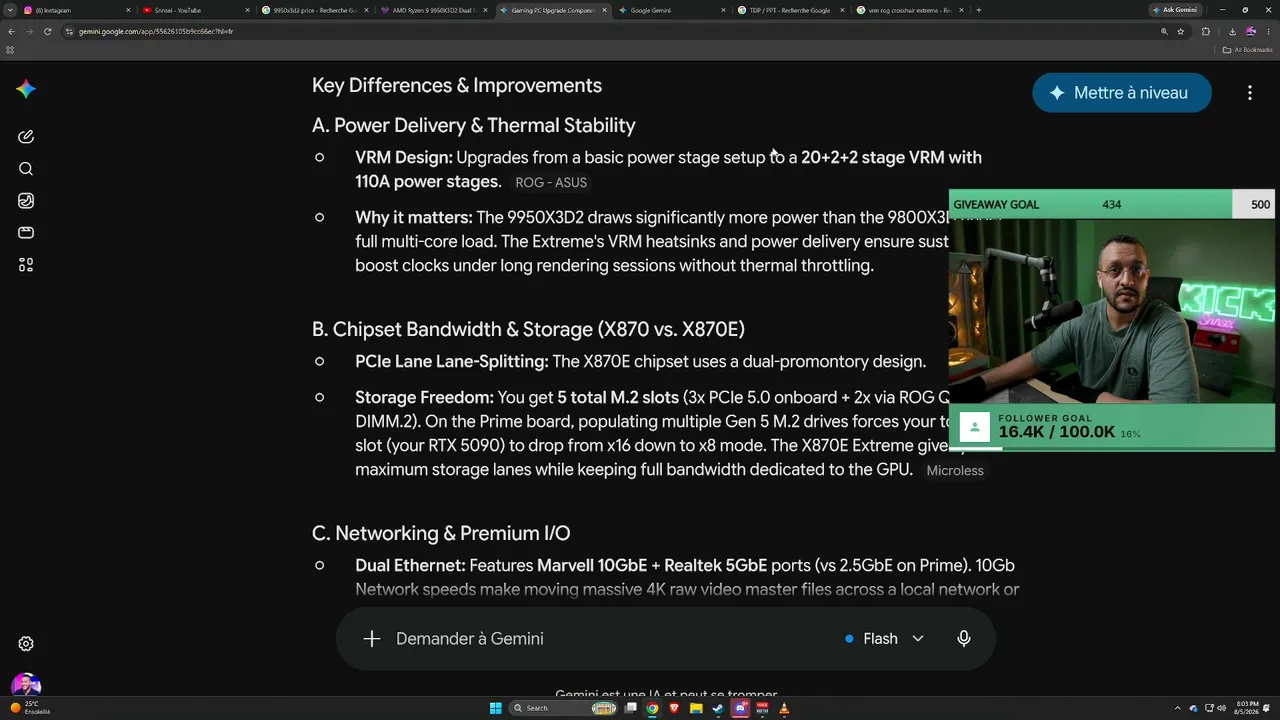Click the Mettre à niveau upgrade button
Screen dimensions: 1280x720
(1122, 93)
